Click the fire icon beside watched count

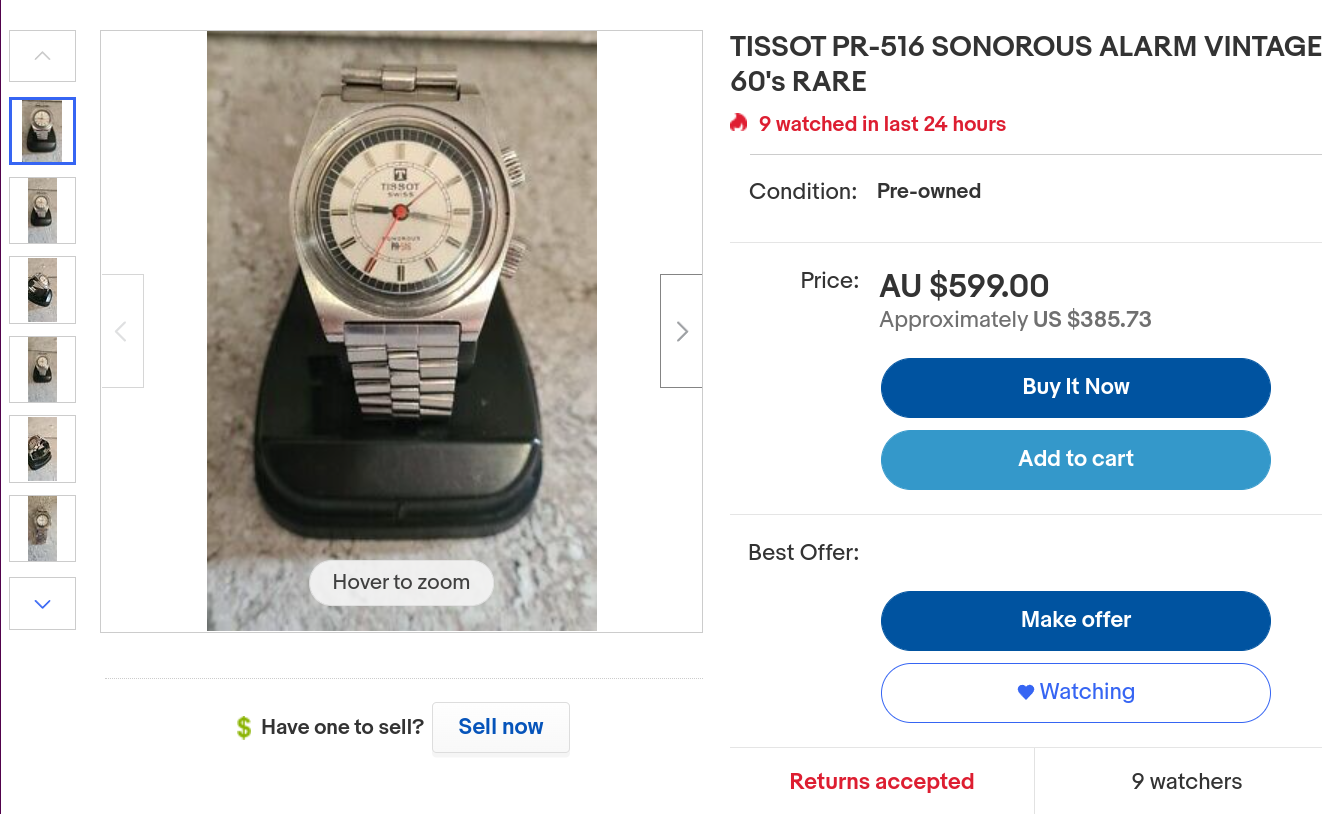(739, 124)
